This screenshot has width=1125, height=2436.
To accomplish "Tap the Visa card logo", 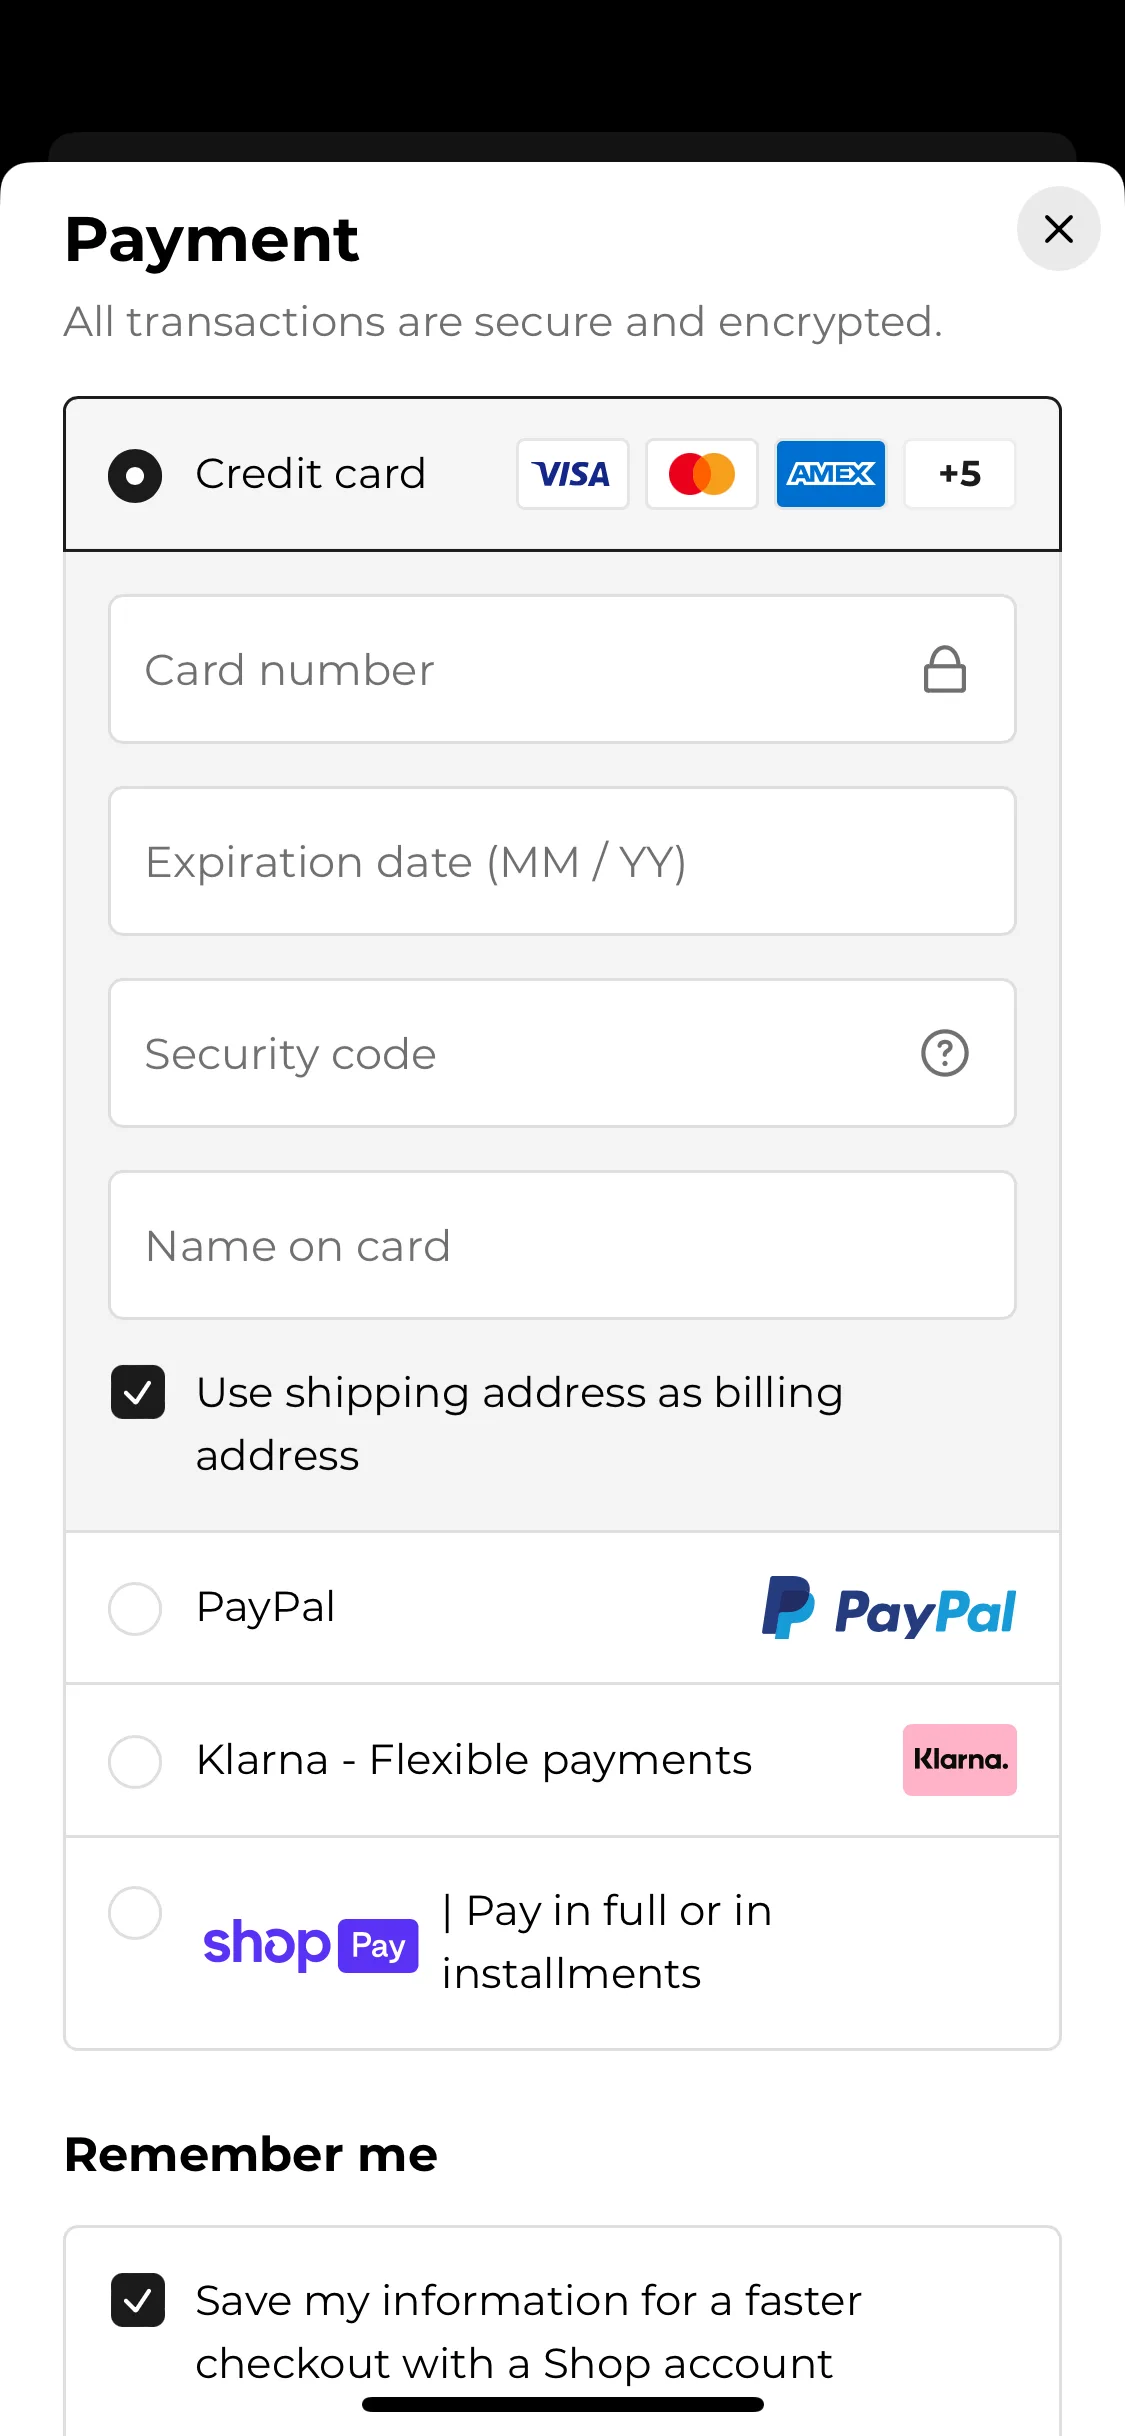I will tap(572, 474).
